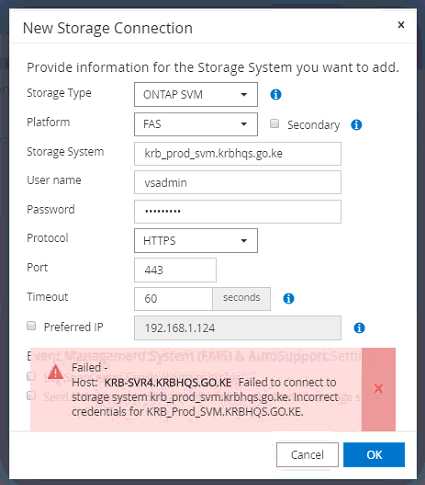Image resolution: width=425 pixels, height=485 pixels.
Task: Click the Port field showing 443
Action: coord(175,270)
